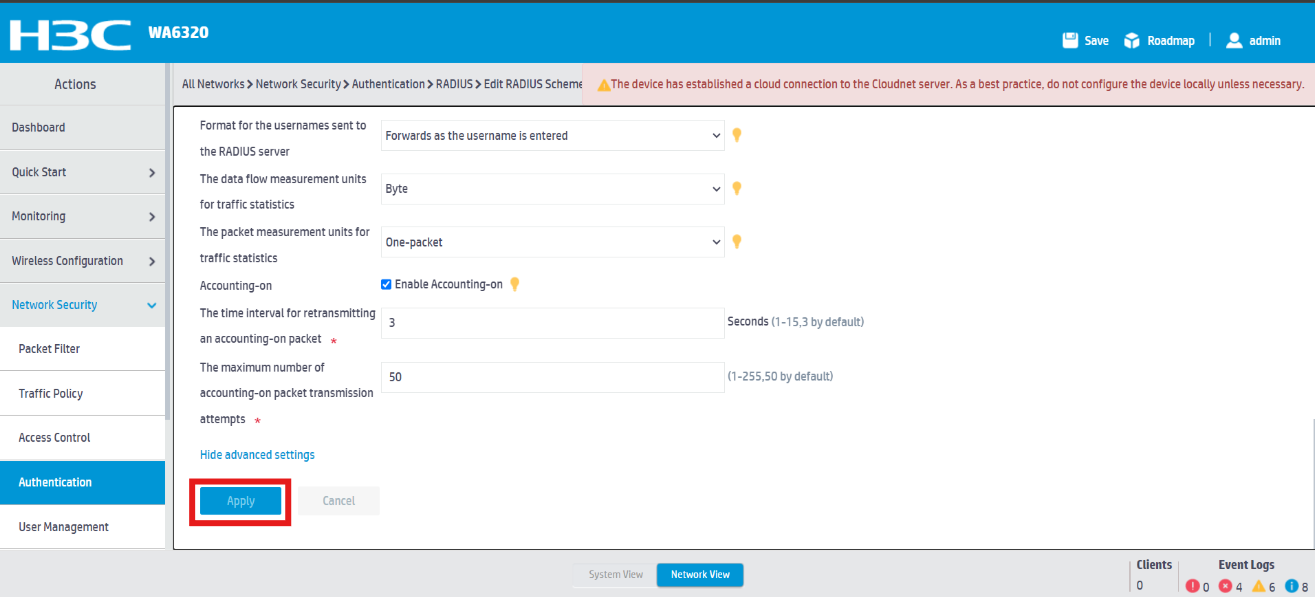Click the Apply button

click(240, 501)
